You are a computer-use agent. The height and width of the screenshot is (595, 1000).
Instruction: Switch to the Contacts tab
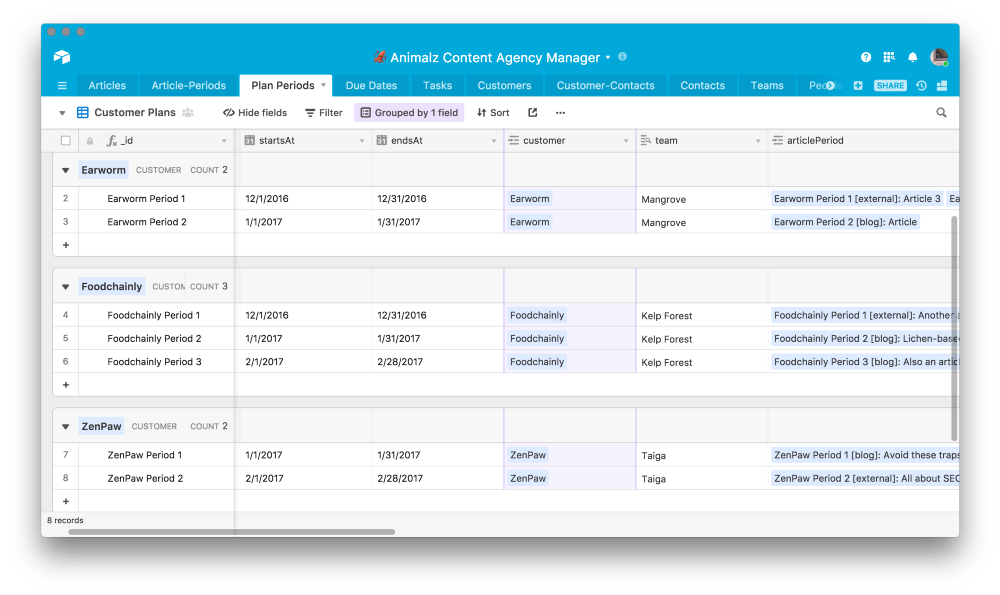click(x=703, y=85)
